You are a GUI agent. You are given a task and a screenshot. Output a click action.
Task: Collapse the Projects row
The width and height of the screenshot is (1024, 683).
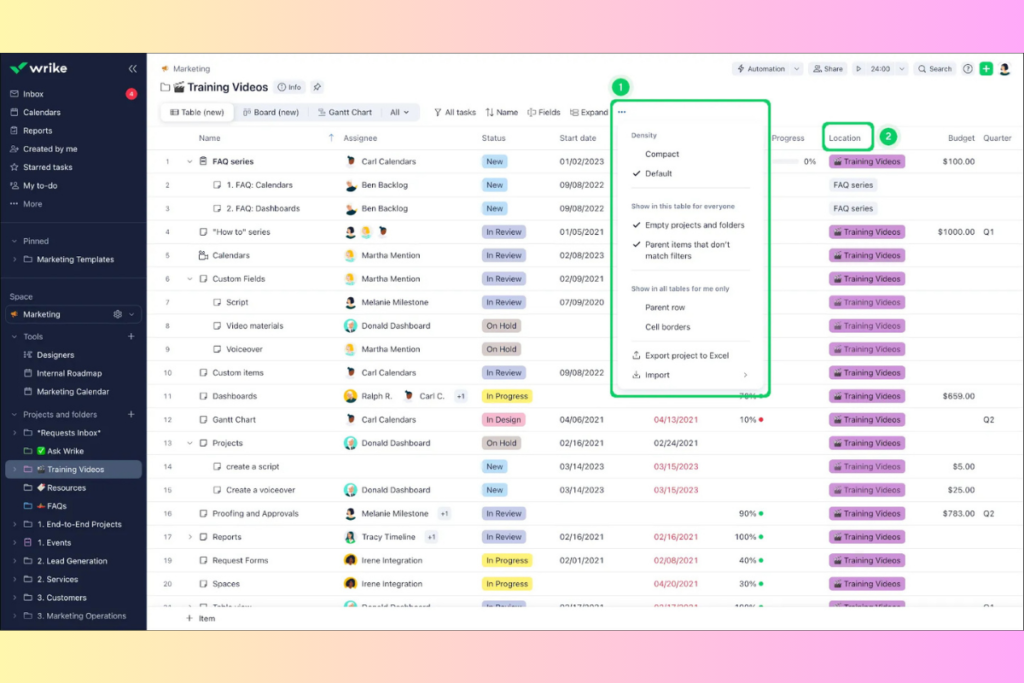click(x=189, y=443)
